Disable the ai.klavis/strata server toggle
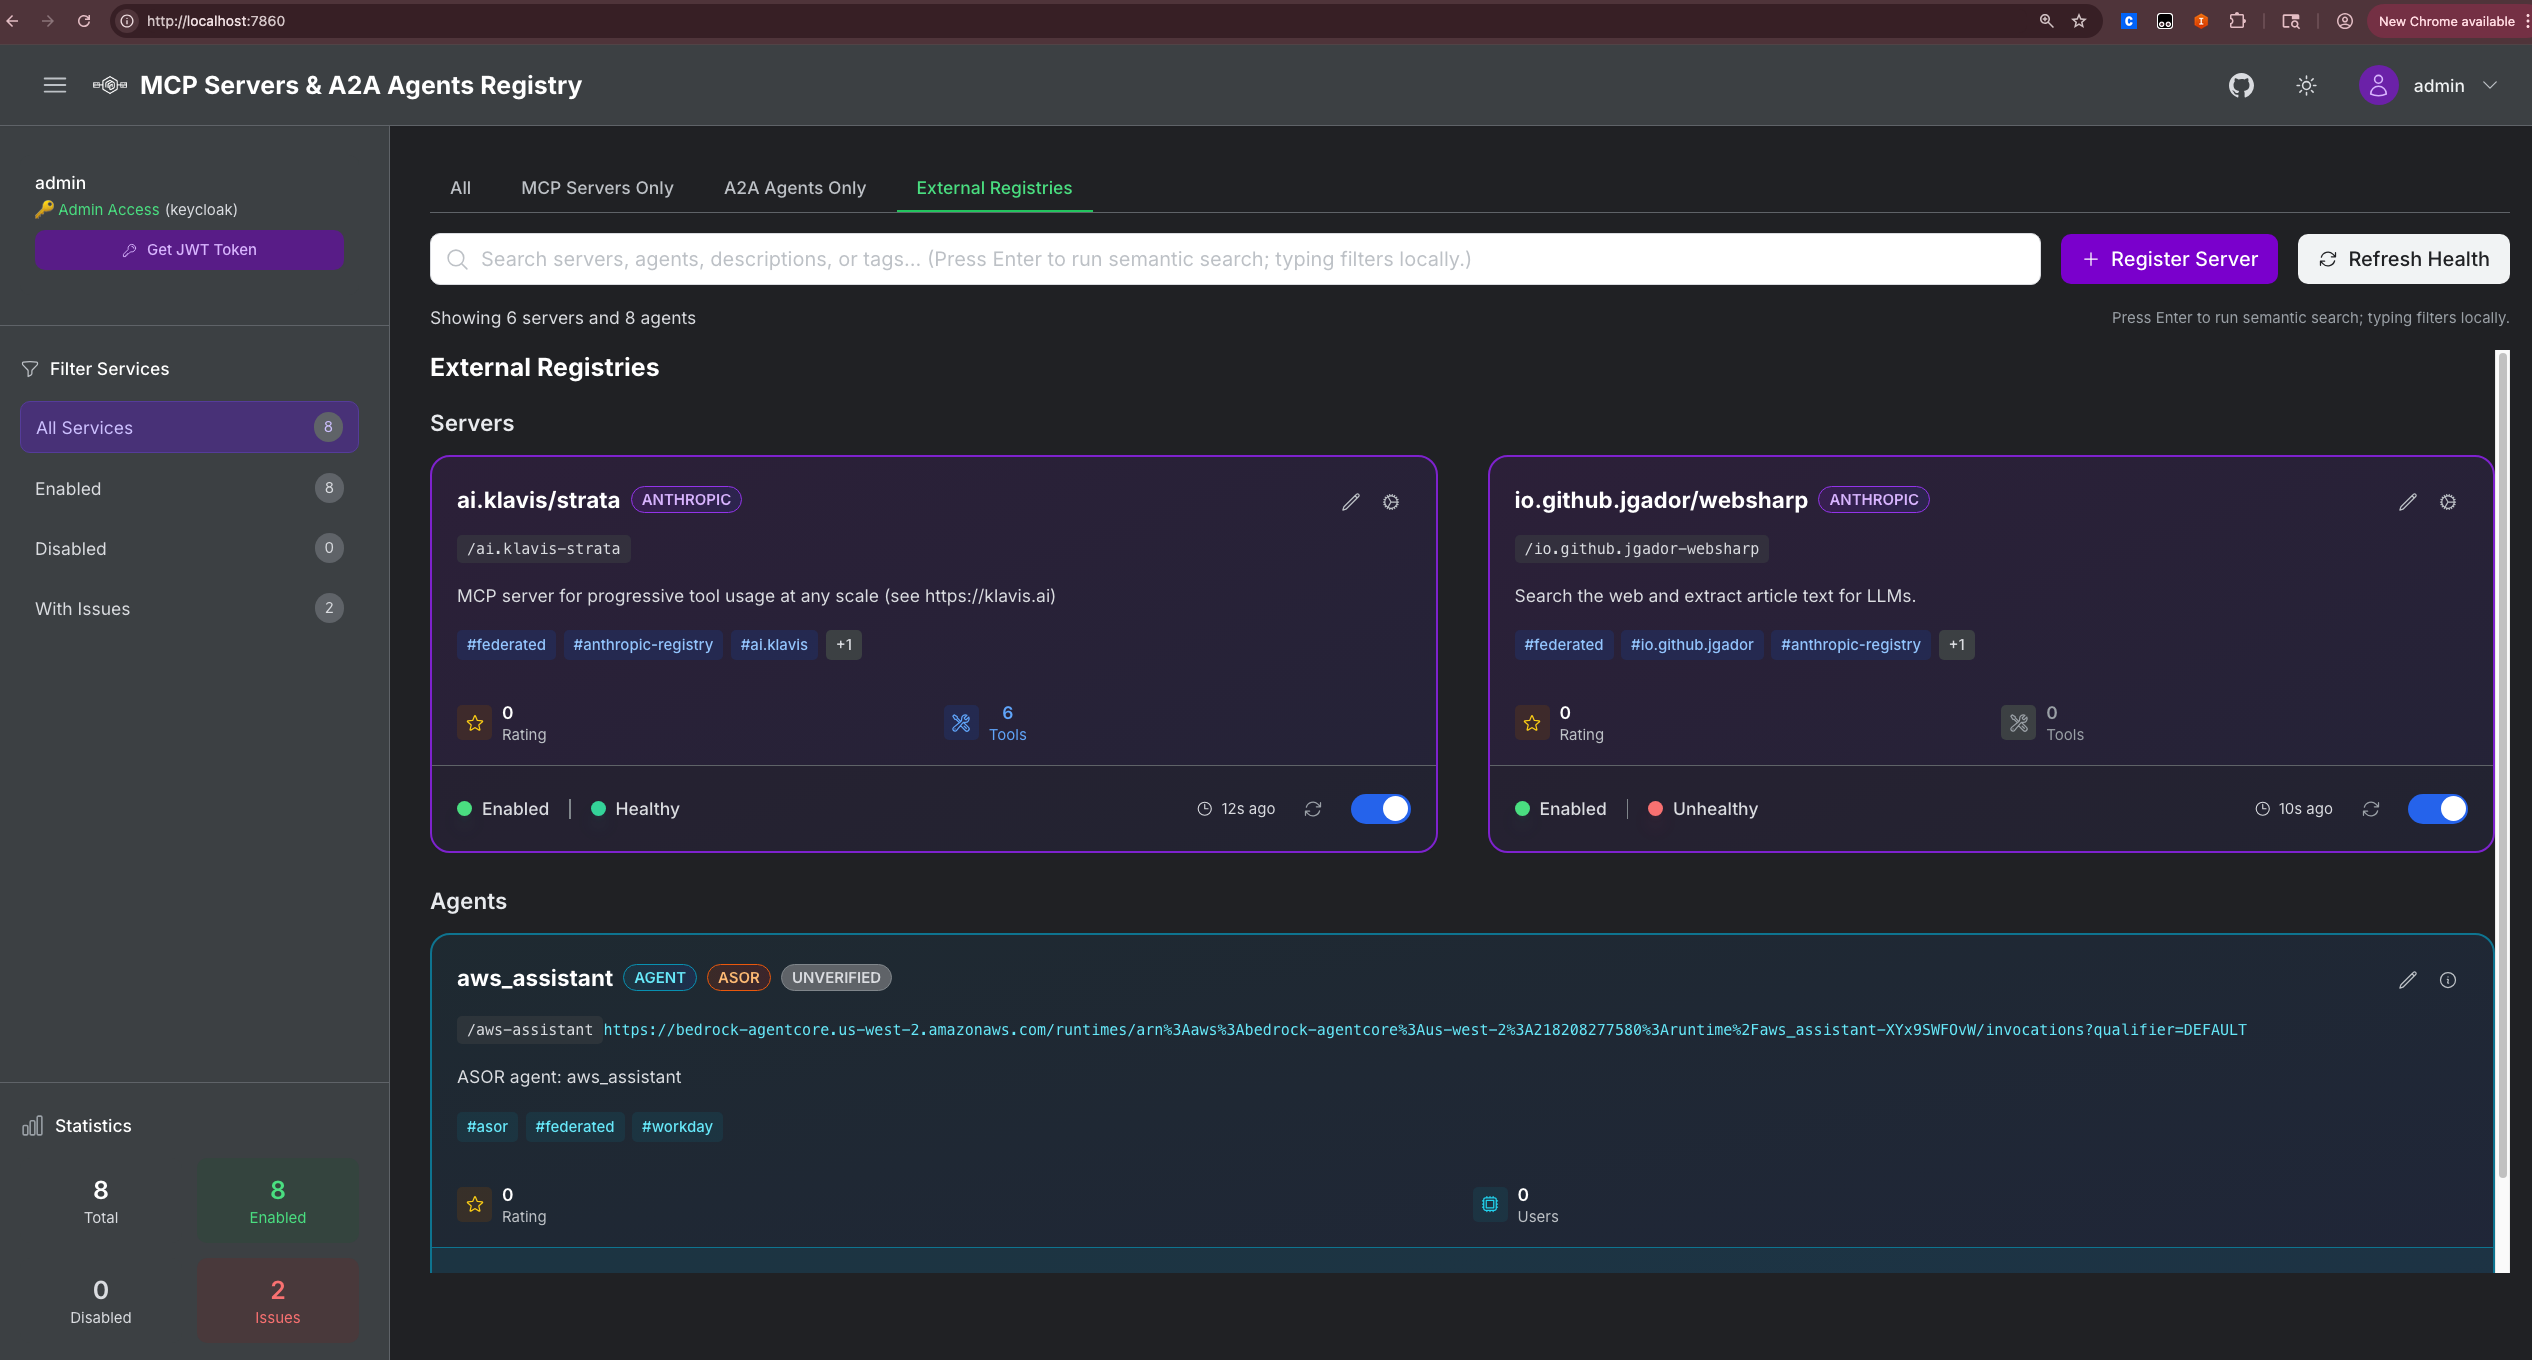Image resolution: width=2532 pixels, height=1360 pixels. 1380,808
